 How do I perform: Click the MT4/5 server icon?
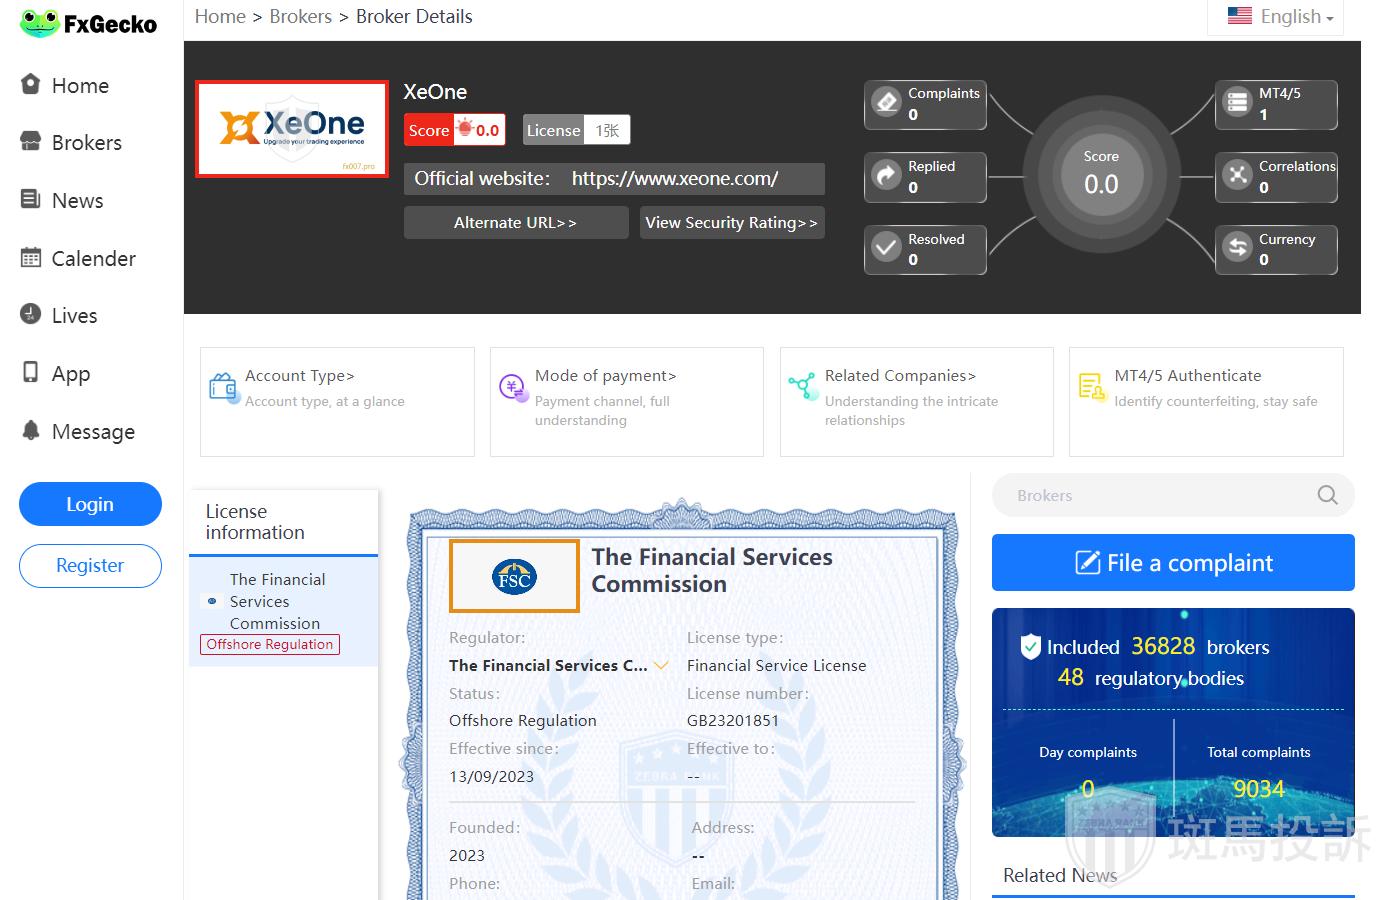coord(1237,102)
